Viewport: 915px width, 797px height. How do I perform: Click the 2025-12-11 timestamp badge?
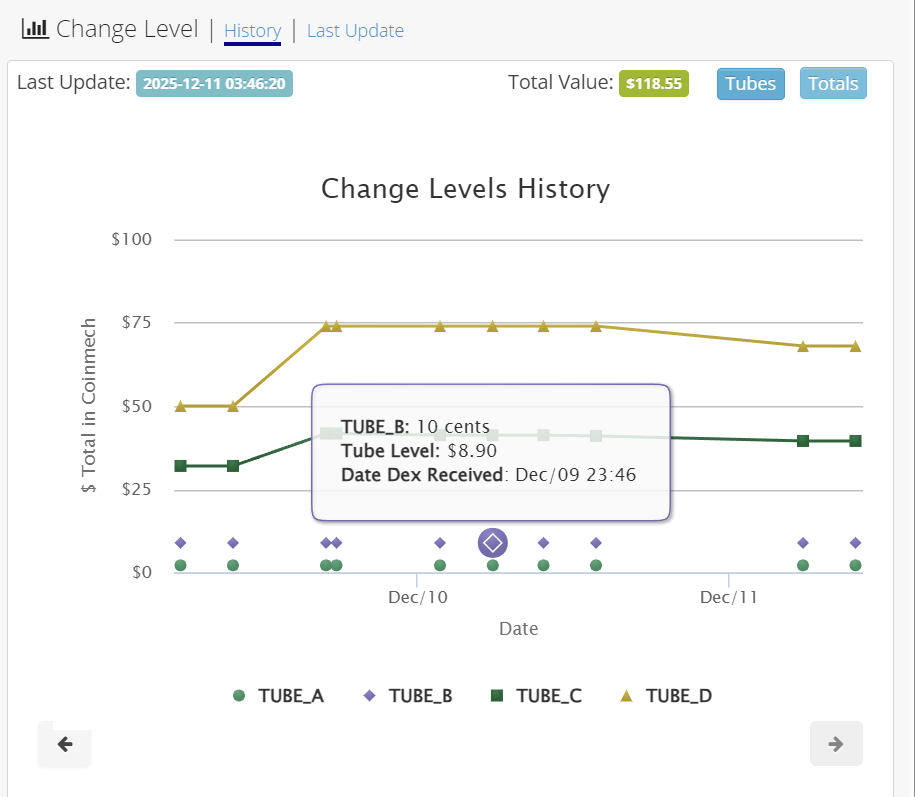(x=214, y=84)
